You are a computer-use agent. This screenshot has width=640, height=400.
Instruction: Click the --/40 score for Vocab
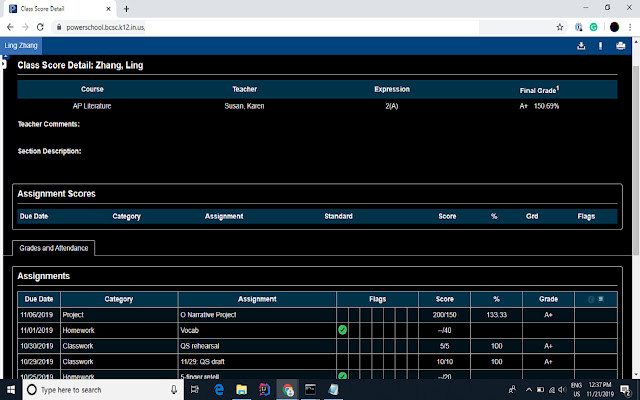pos(444,330)
